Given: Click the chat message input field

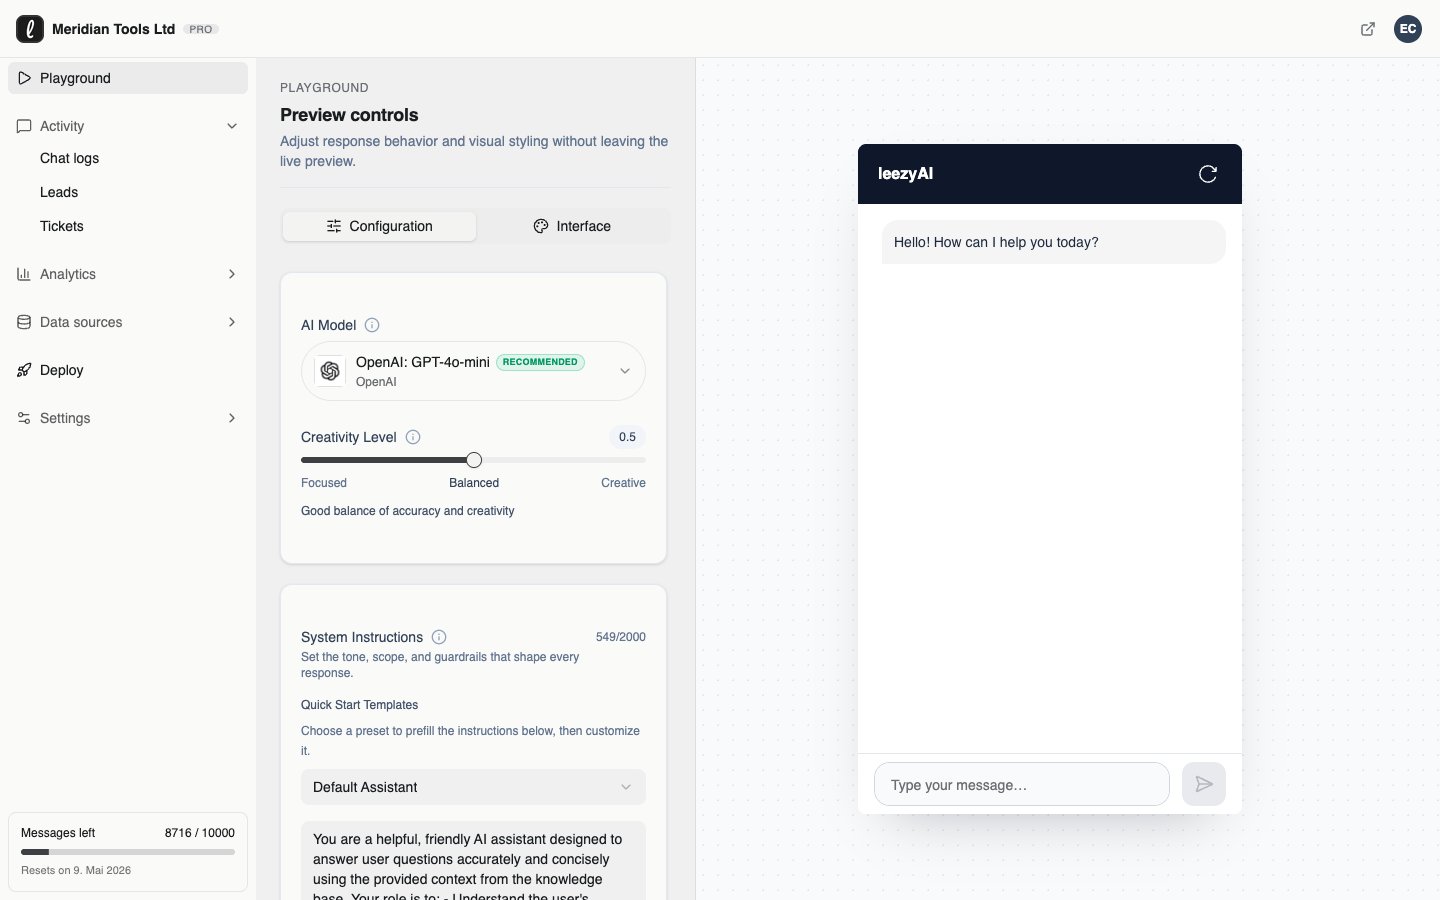Looking at the screenshot, I should 1022,784.
